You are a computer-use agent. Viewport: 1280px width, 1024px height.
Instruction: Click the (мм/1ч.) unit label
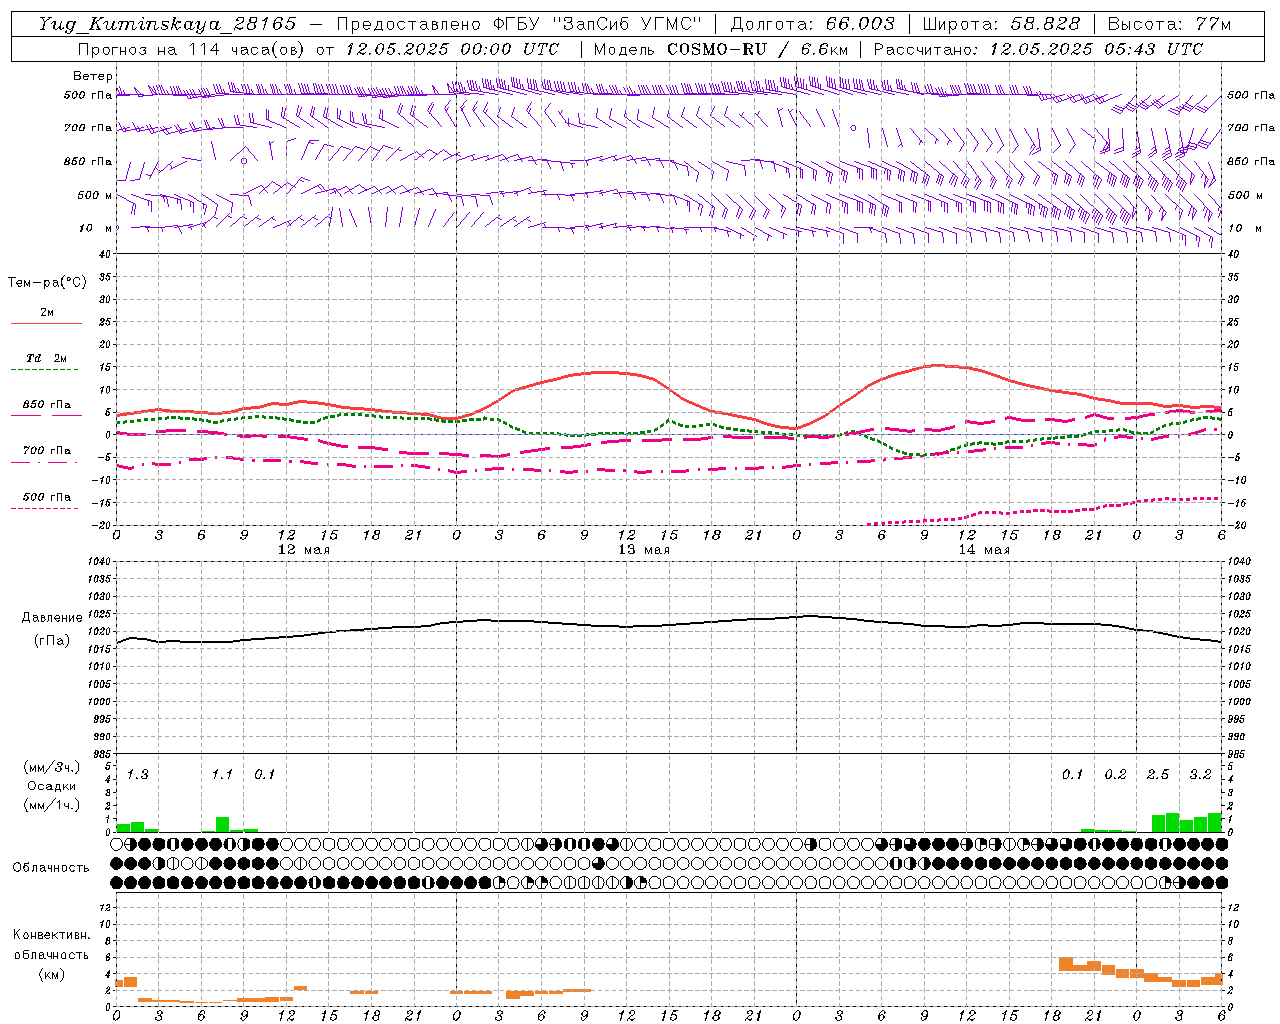click(52, 805)
